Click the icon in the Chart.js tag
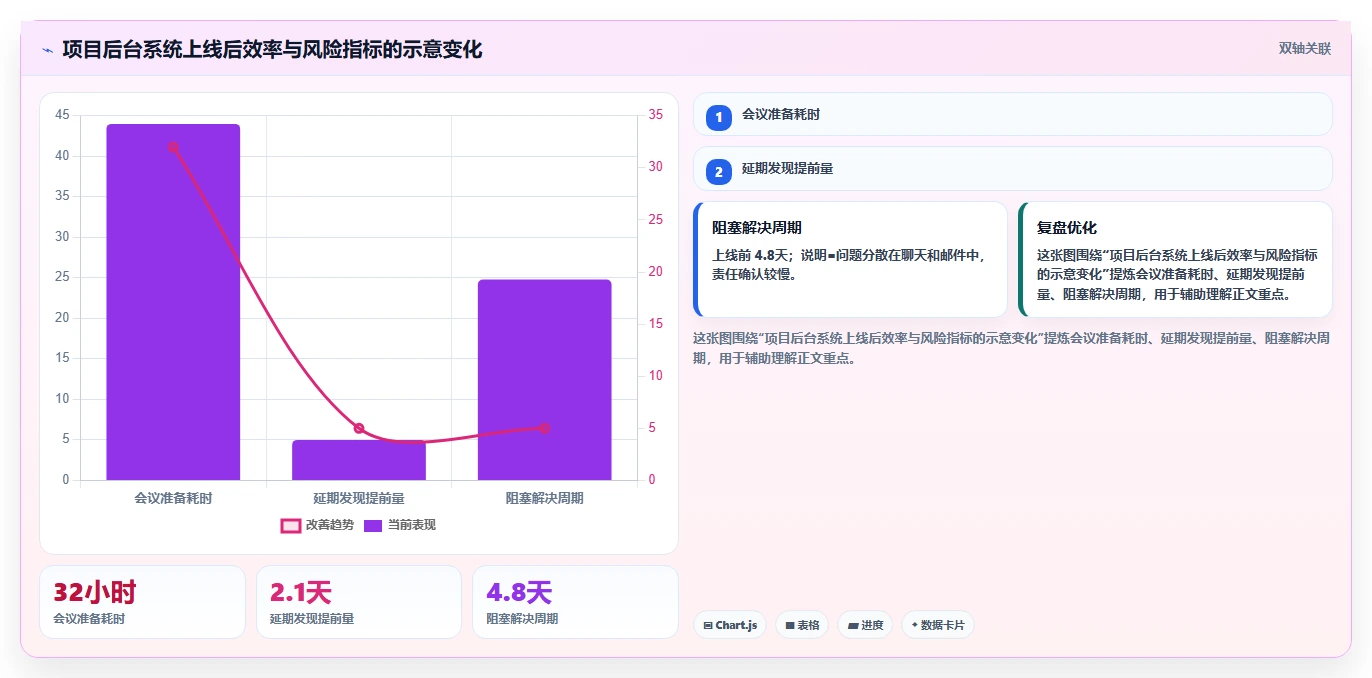1372x678 pixels. (708, 626)
